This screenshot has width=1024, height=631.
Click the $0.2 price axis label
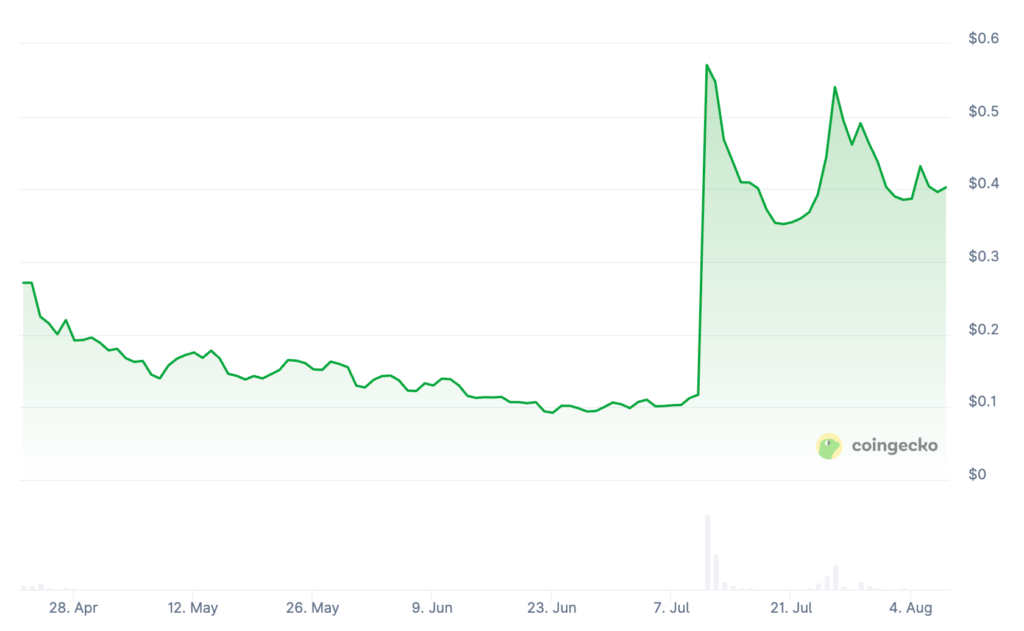983,330
